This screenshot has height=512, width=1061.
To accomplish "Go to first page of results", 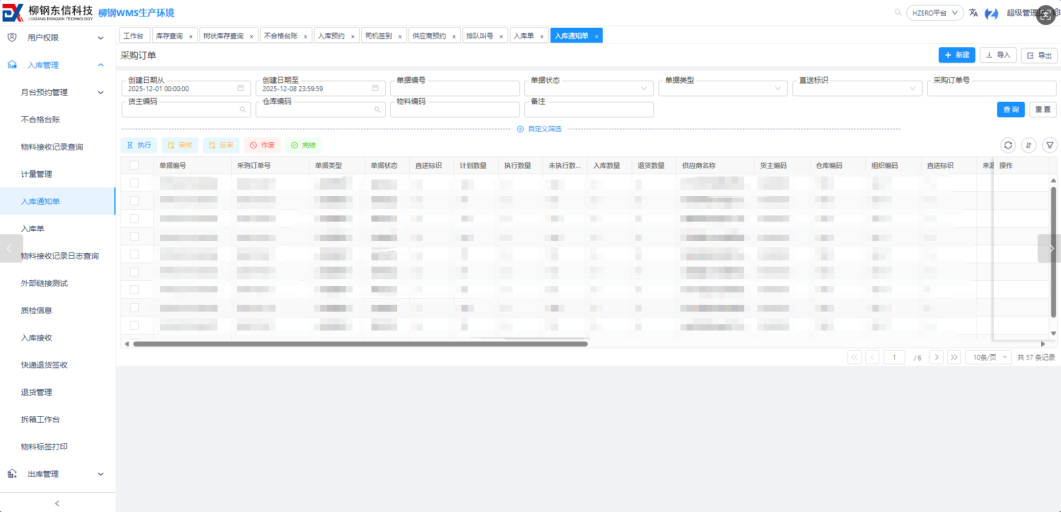I will [855, 357].
